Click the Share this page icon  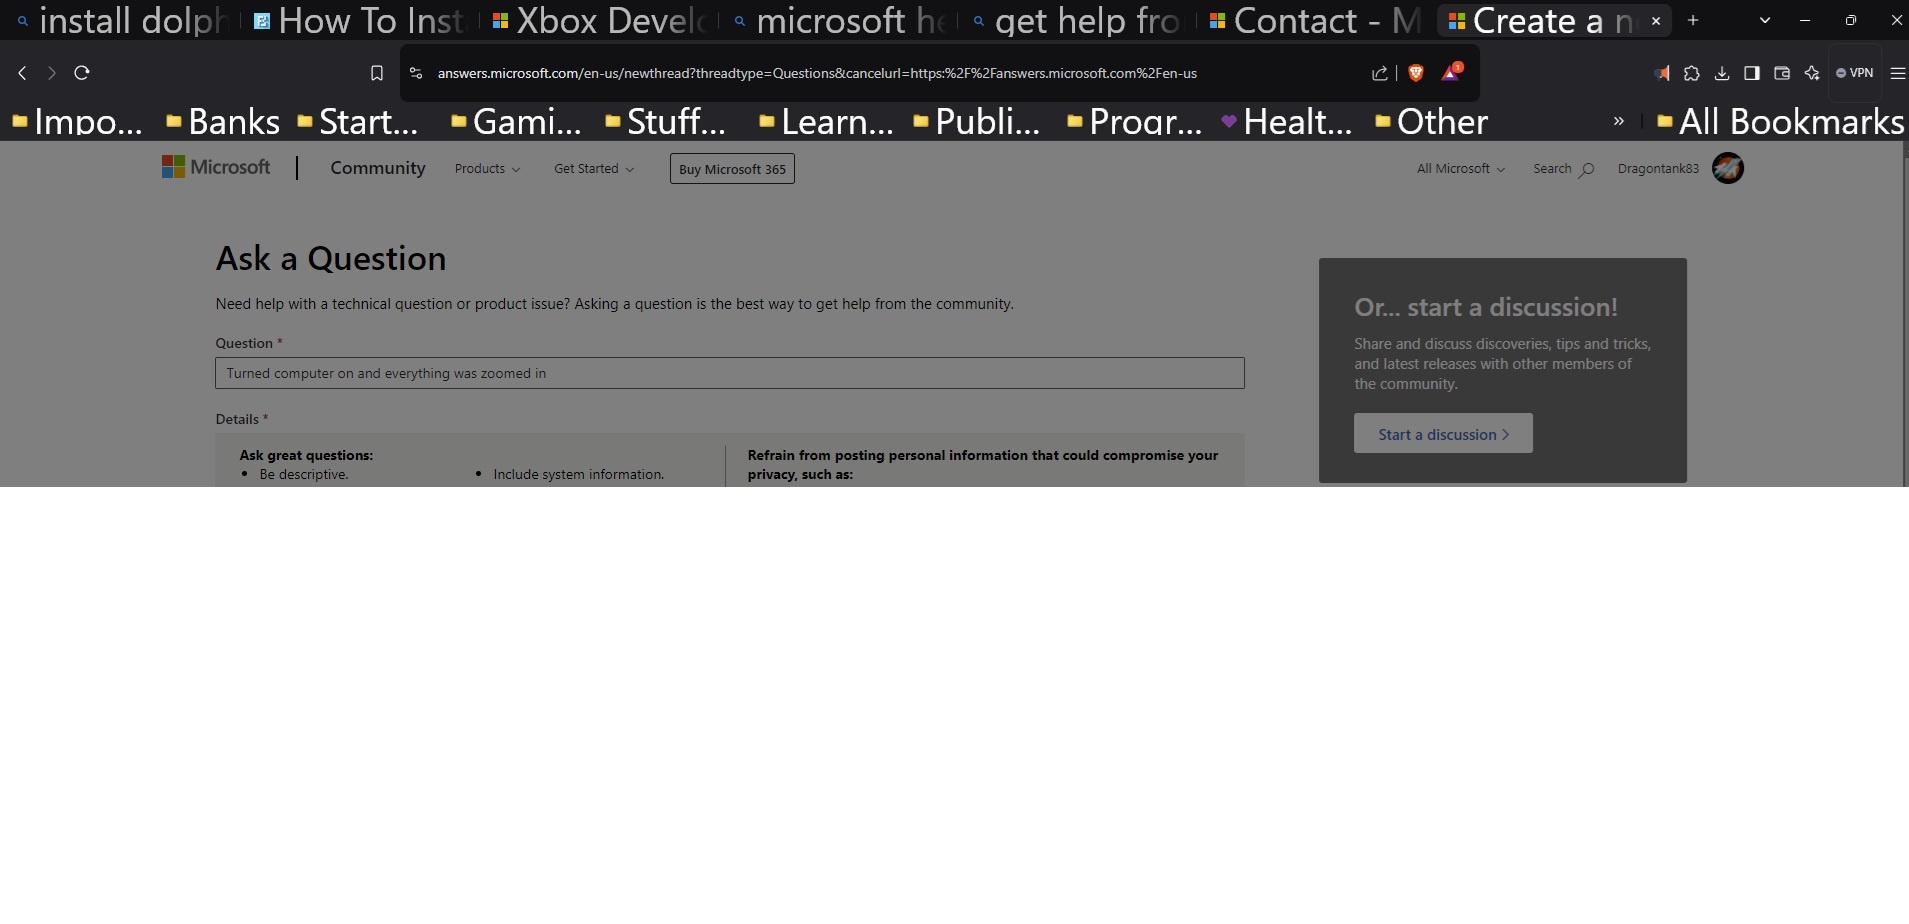click(1380, 73)
